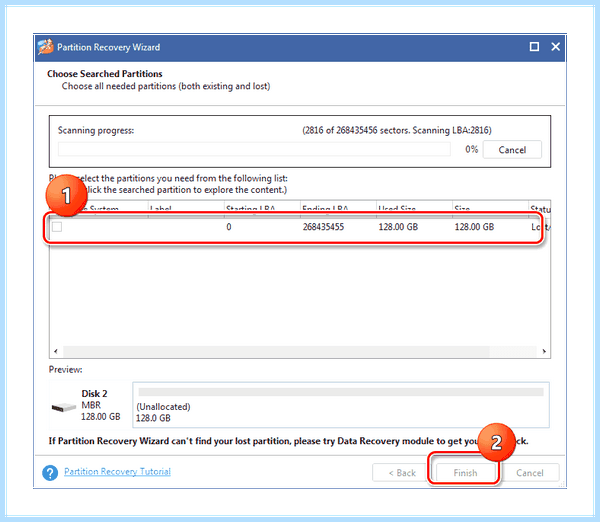Screen dimensions: 600x522
Task: Click the Choose Searched Partitions heading
Action: click(x=105, y=73)
